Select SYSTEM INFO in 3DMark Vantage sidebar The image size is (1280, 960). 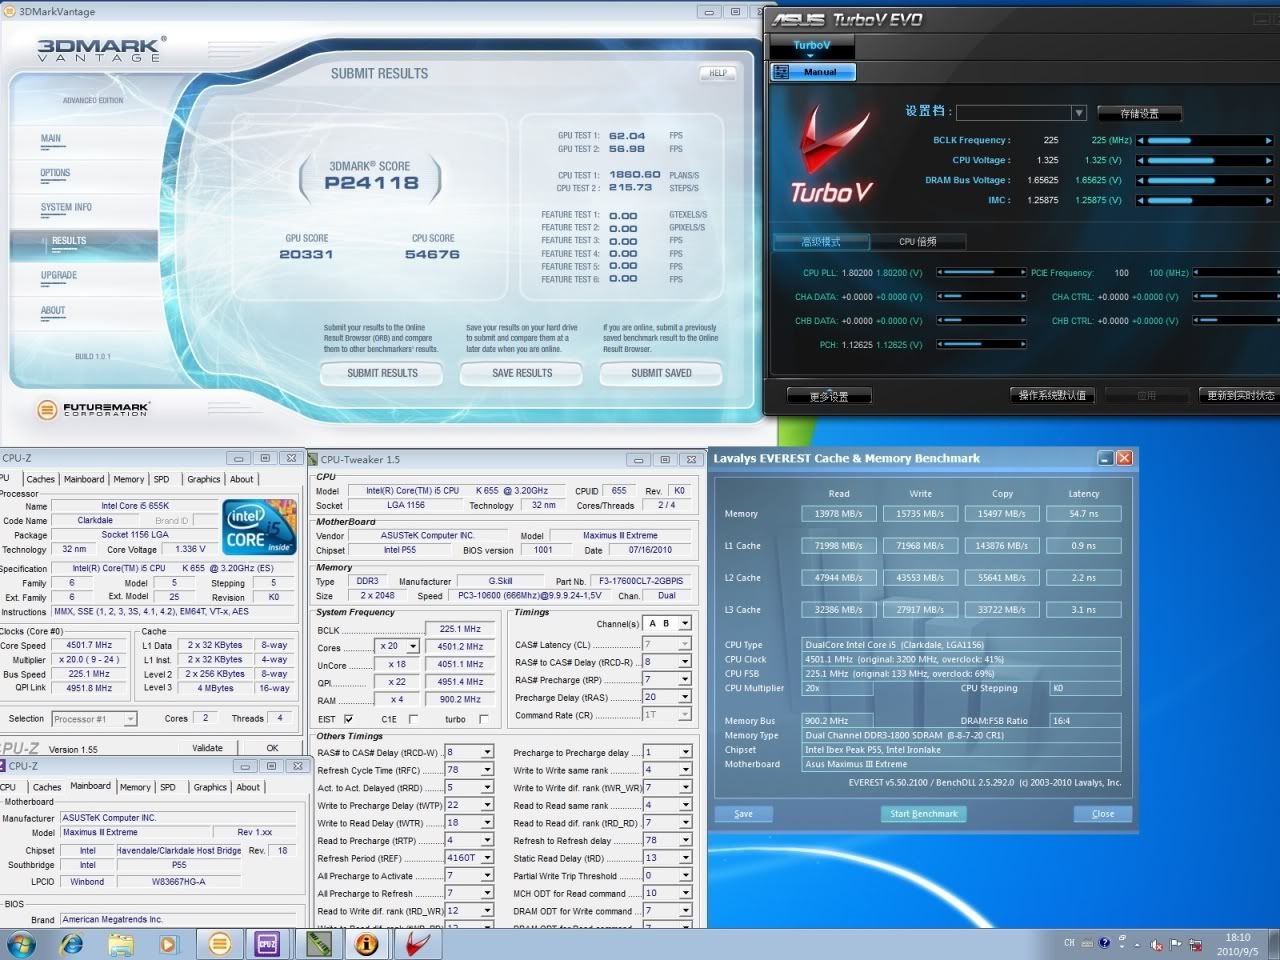click(x=66, y=207)
